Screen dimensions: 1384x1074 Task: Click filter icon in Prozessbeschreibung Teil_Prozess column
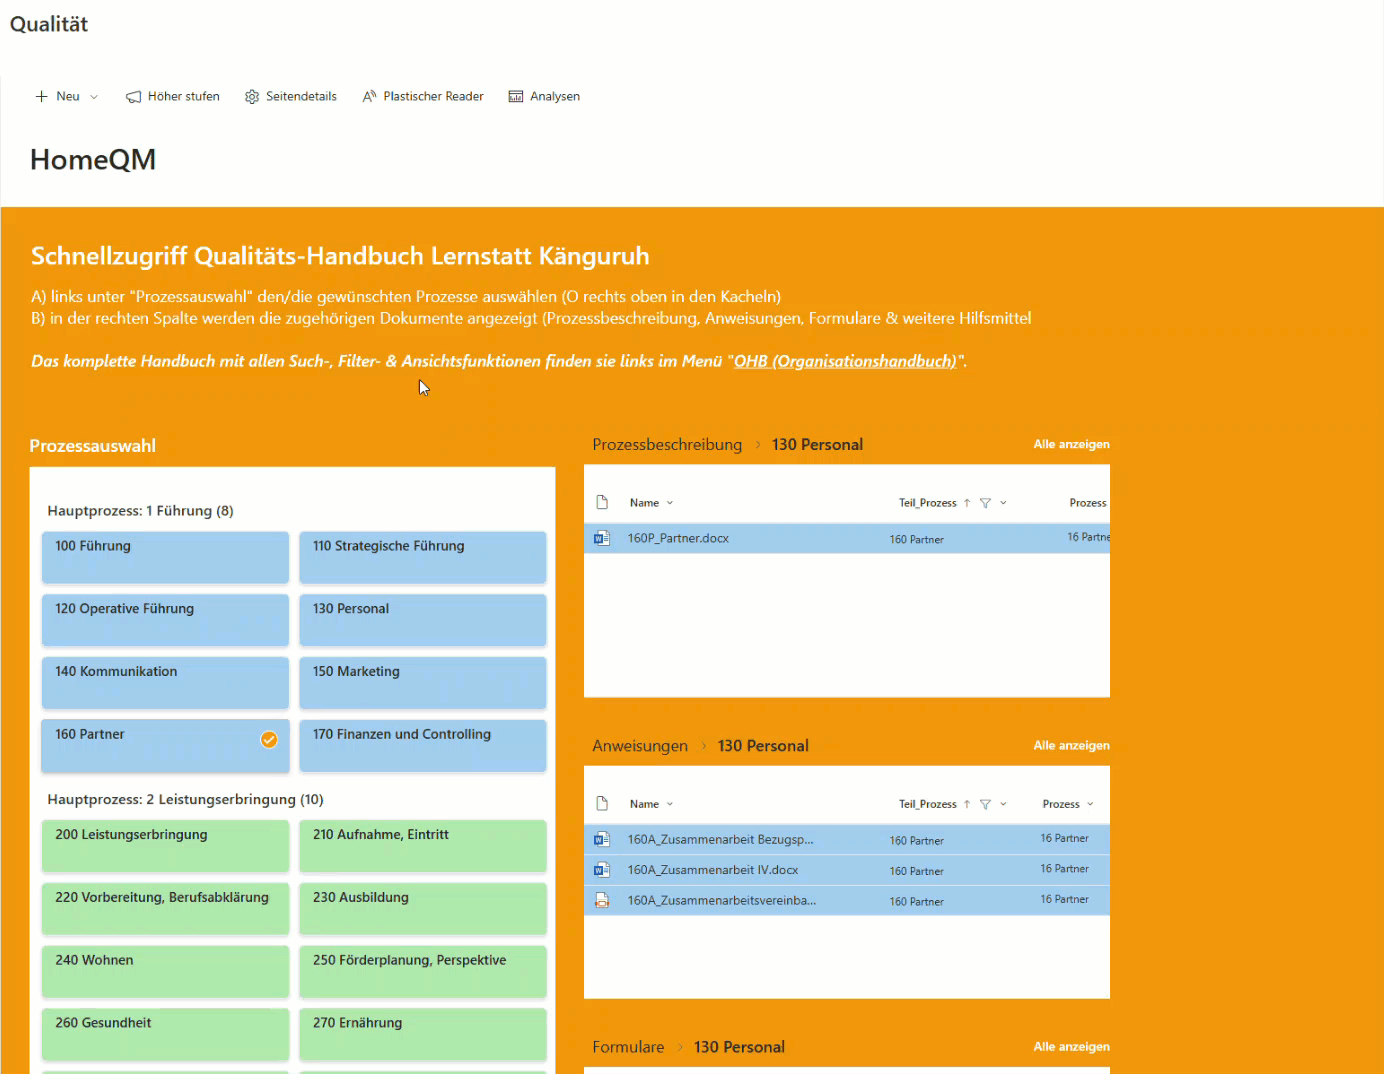point(985,503)
